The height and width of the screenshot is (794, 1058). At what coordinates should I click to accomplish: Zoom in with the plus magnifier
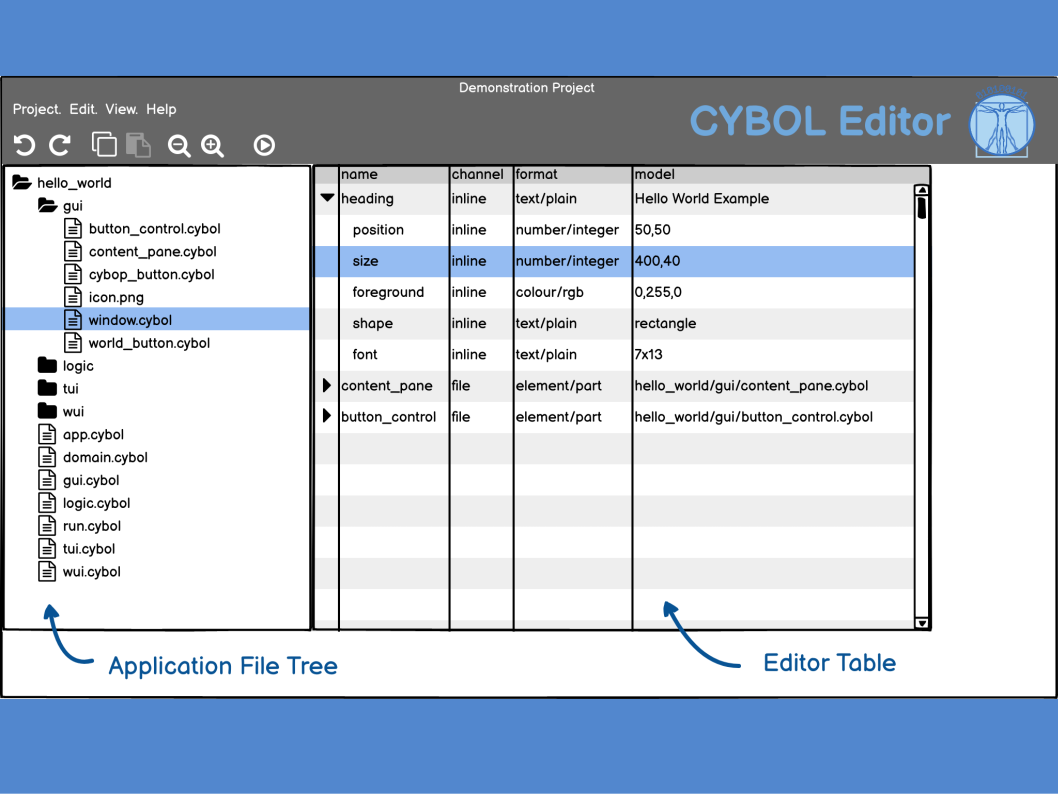(213, 146)
